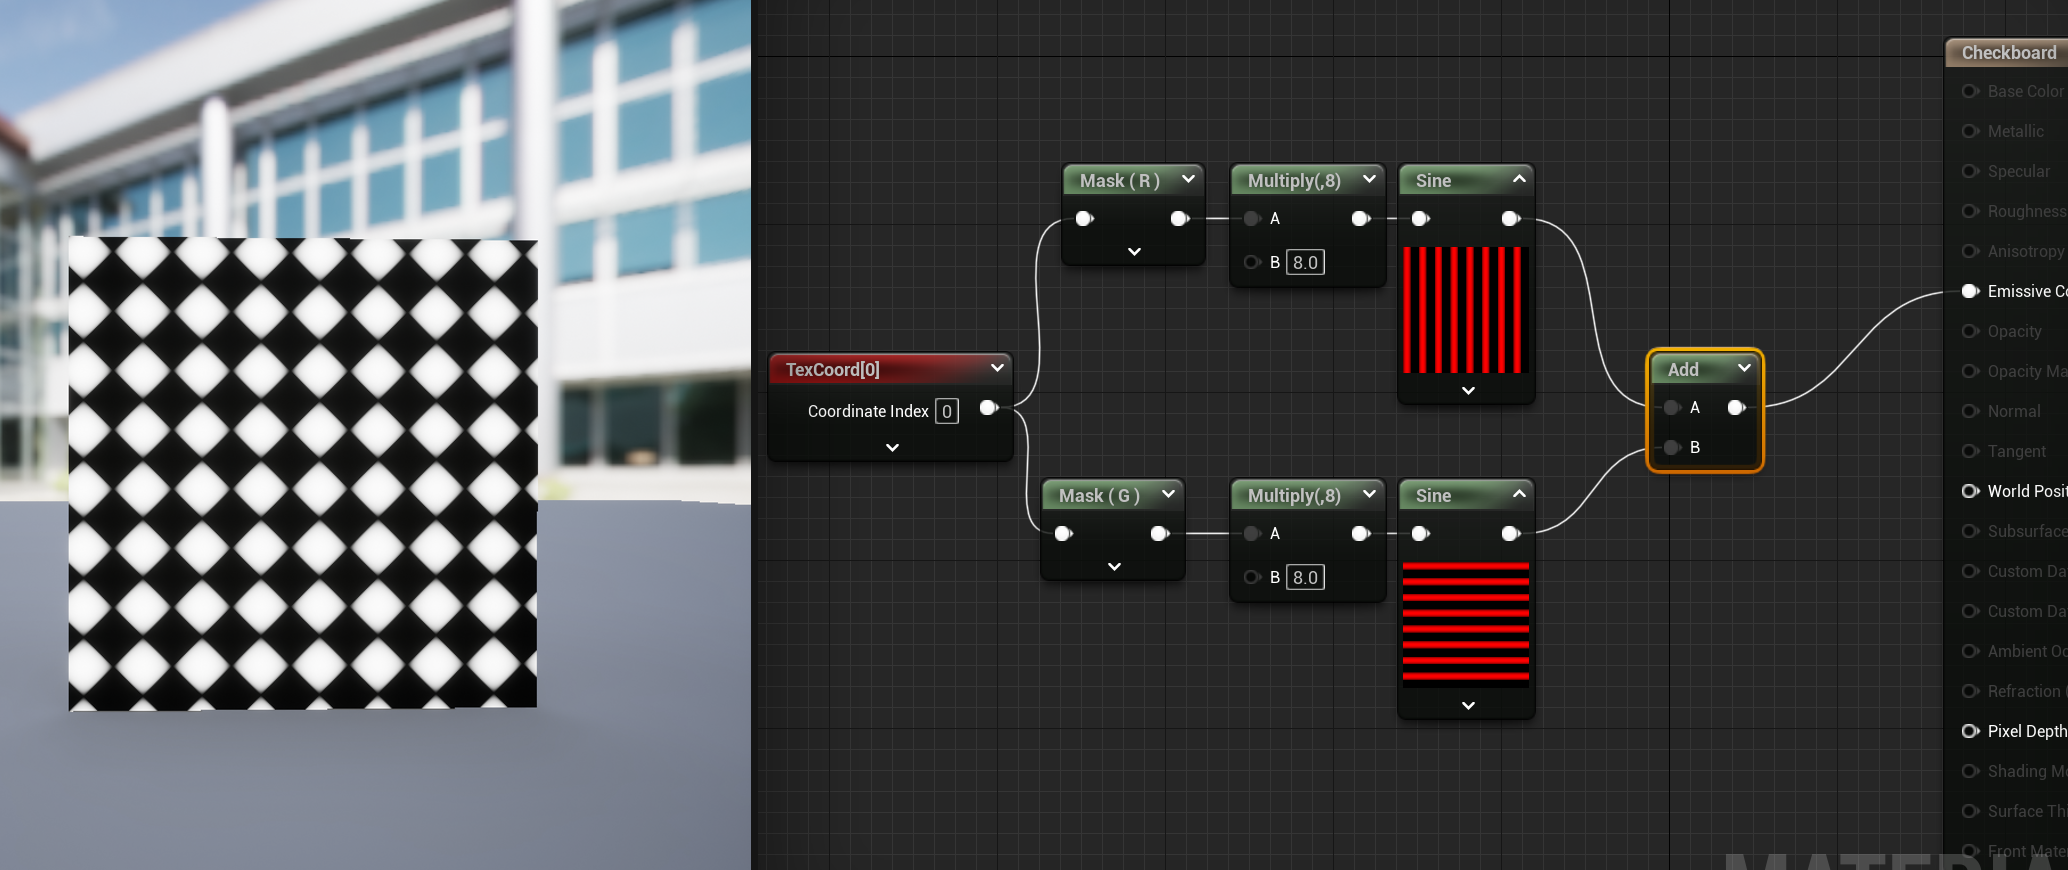Open title dropdown of Multiply after Mask (G)
Screen dimensions: 2068x870
[x=1369, y=494]
